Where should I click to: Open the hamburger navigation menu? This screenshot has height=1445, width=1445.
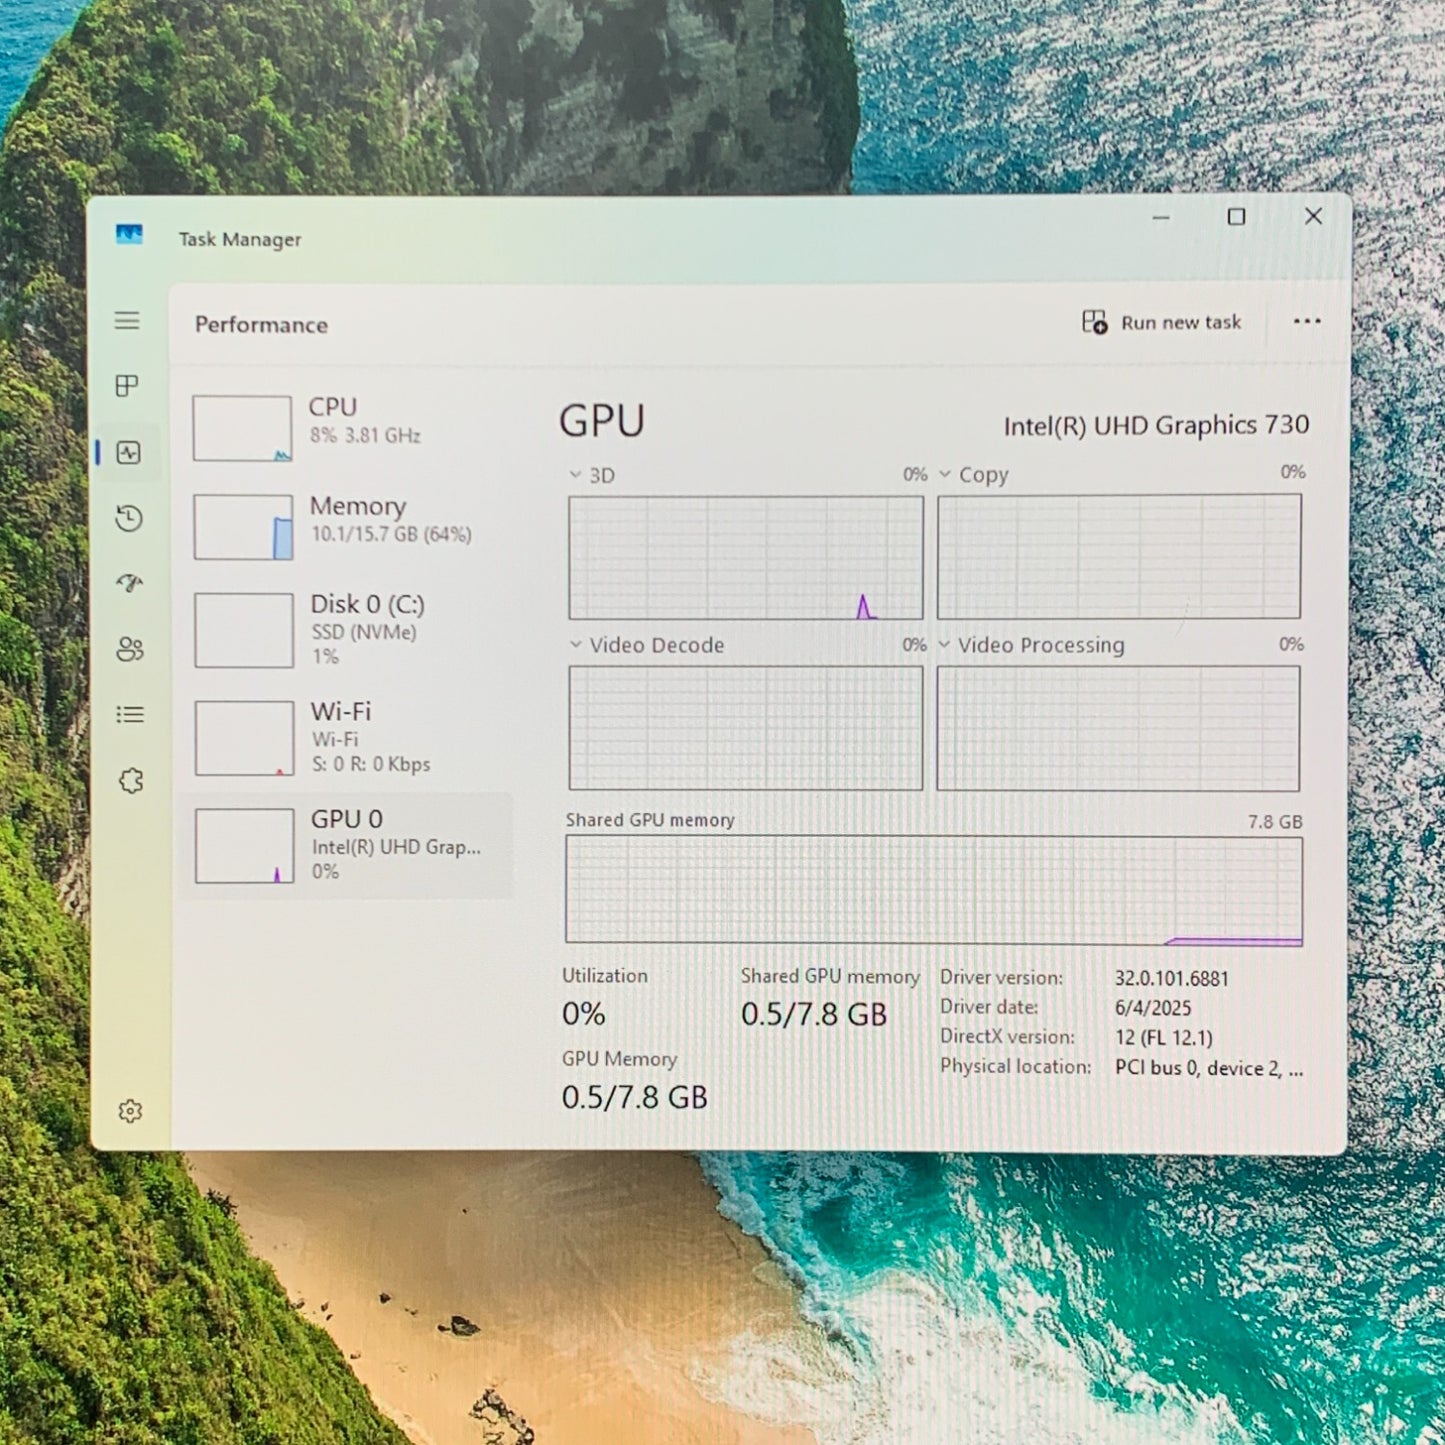tap(127, 321)
